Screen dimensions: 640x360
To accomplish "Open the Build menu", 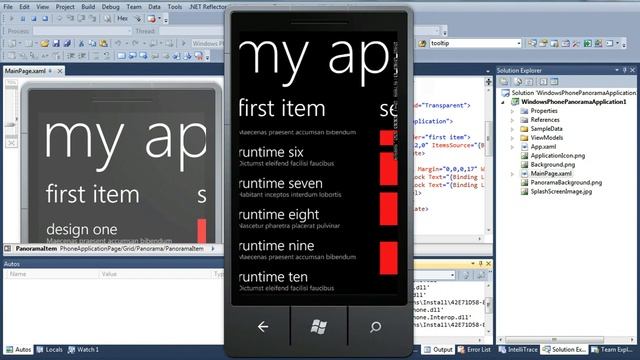I will [88, 7].
